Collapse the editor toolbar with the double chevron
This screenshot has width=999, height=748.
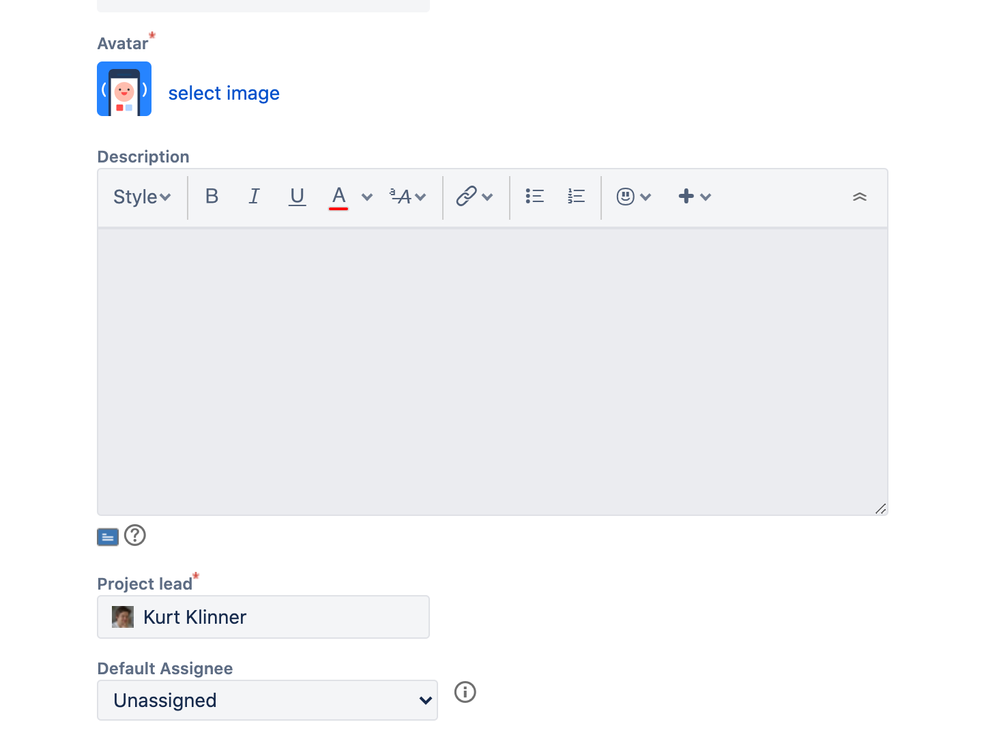[859, 197]
